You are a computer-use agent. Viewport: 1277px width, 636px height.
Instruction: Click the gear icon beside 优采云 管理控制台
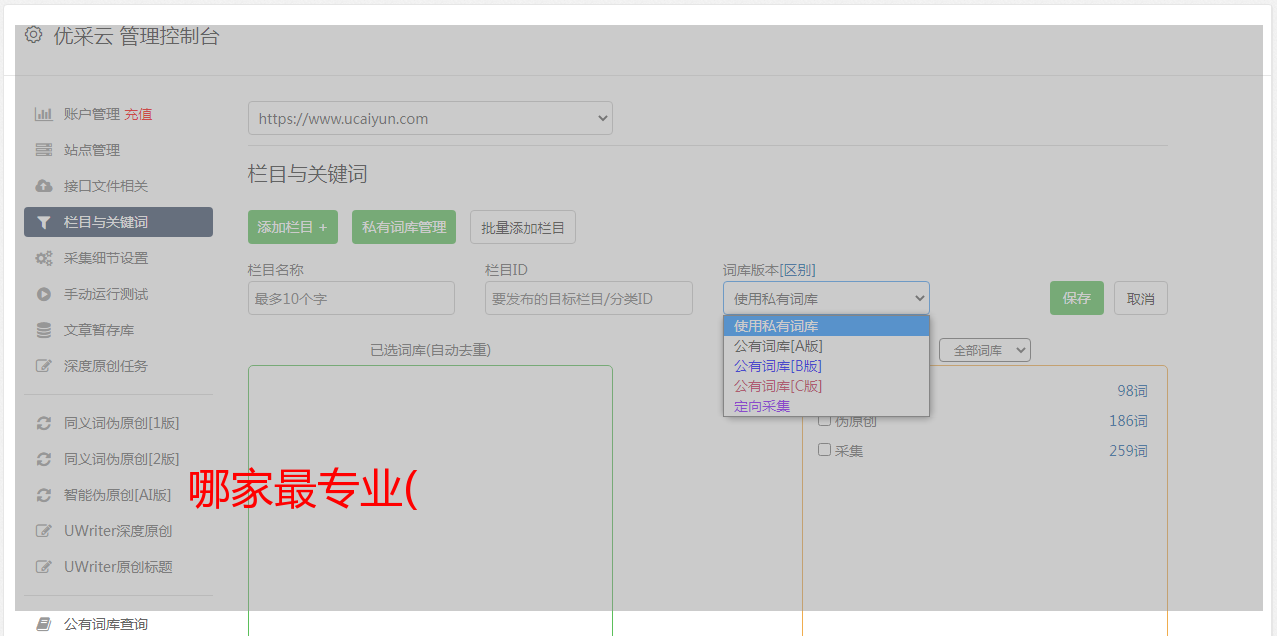[x=33, y=35]
